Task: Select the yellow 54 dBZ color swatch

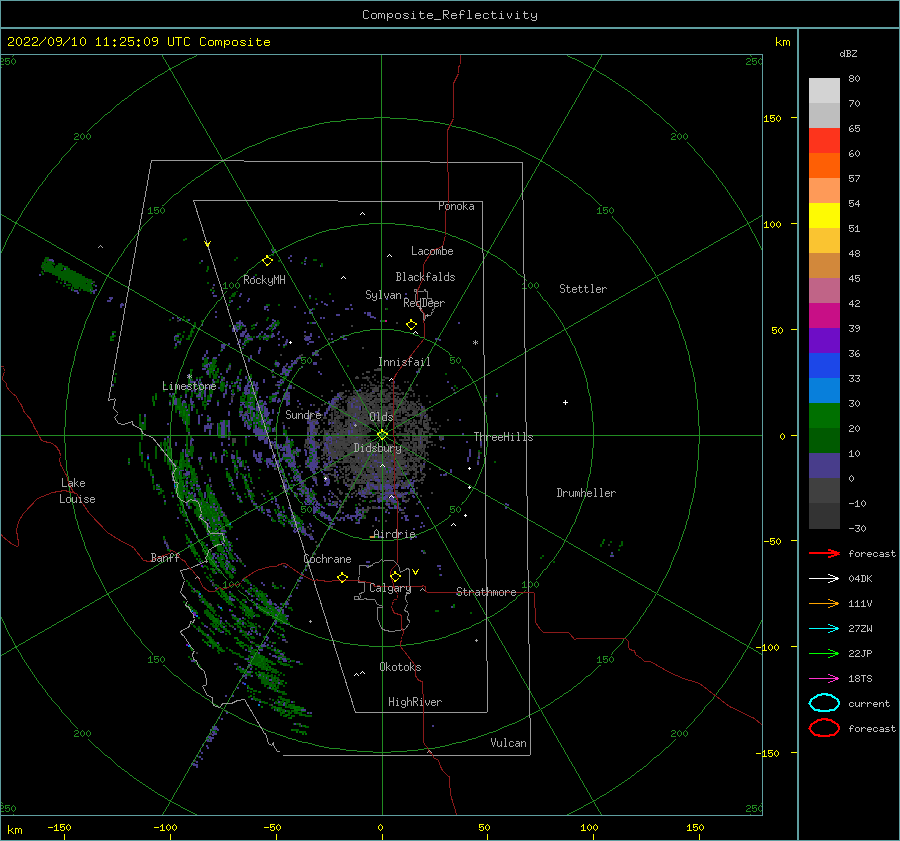Action: (x=824, y=215)
